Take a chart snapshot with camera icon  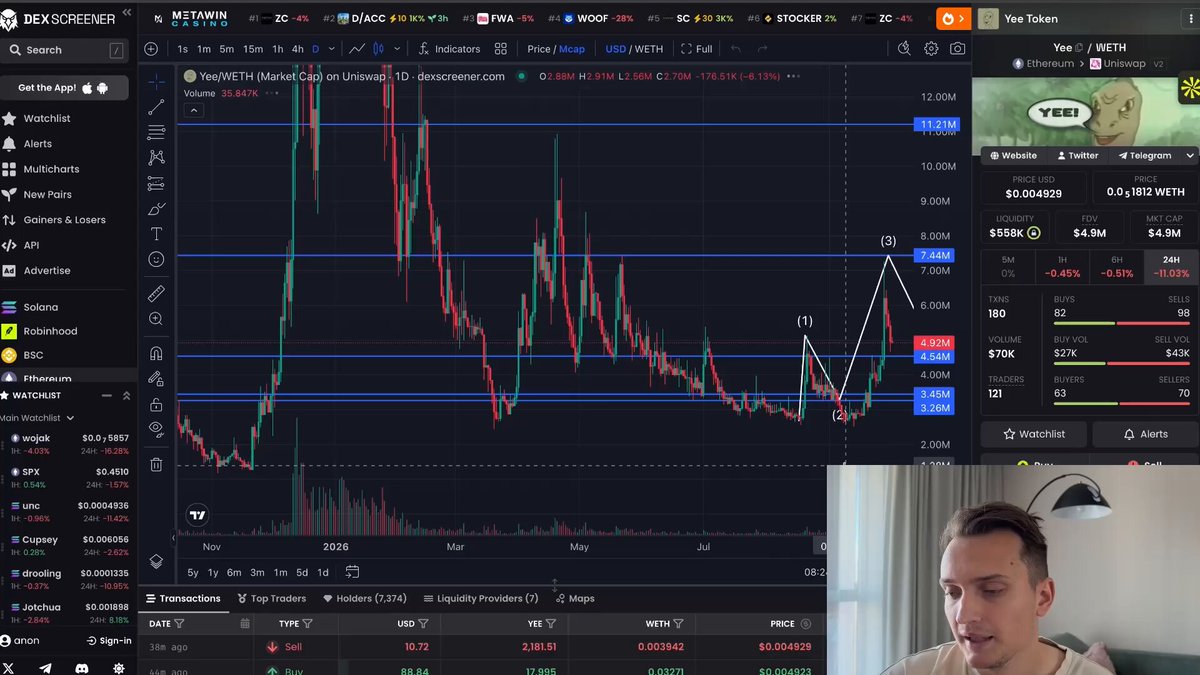click(958, 49)
